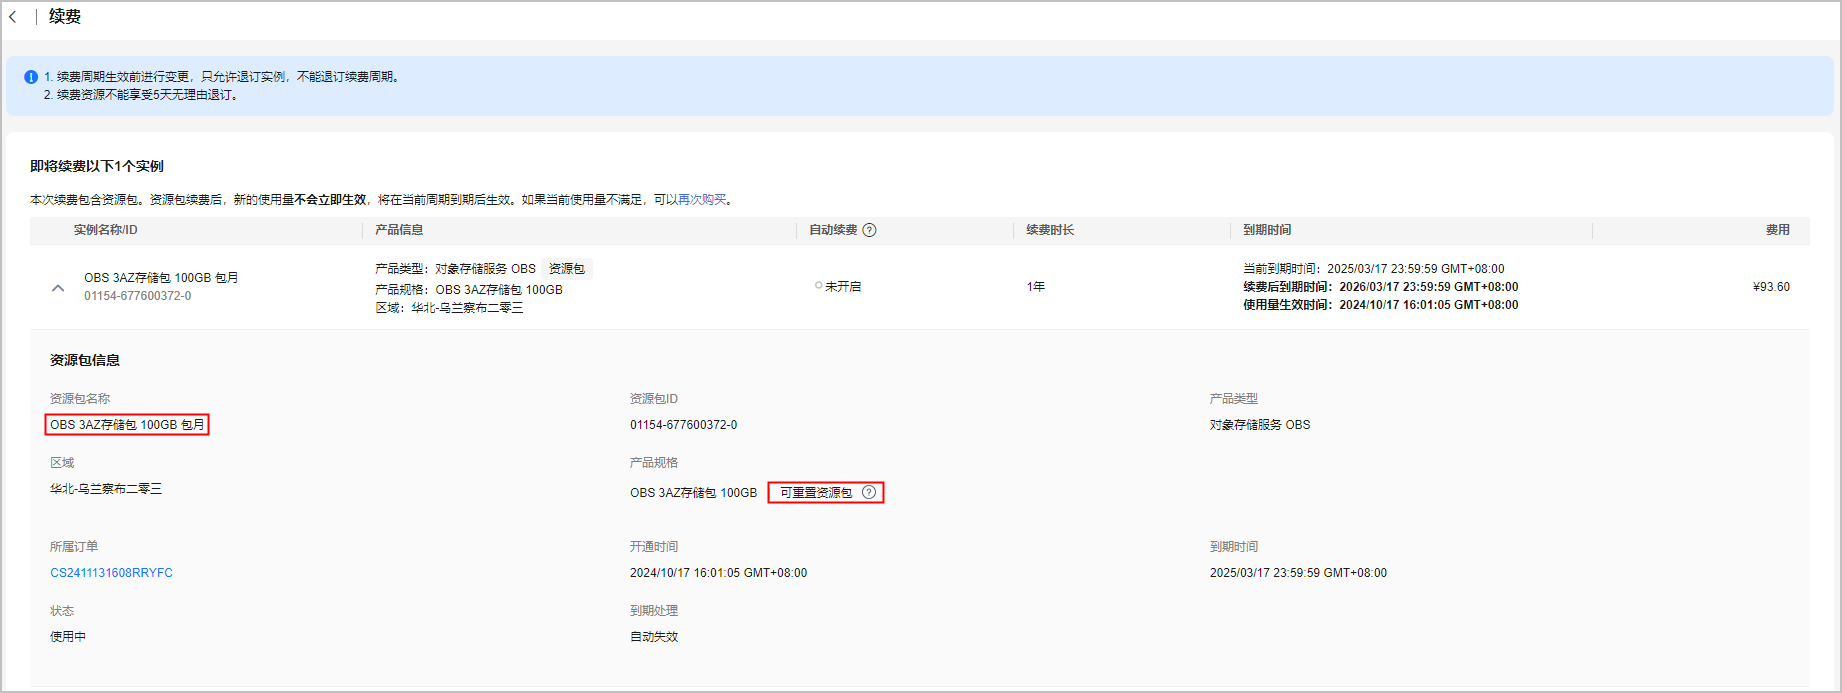Click the ¥93.60 fee value

point(1771,287)
